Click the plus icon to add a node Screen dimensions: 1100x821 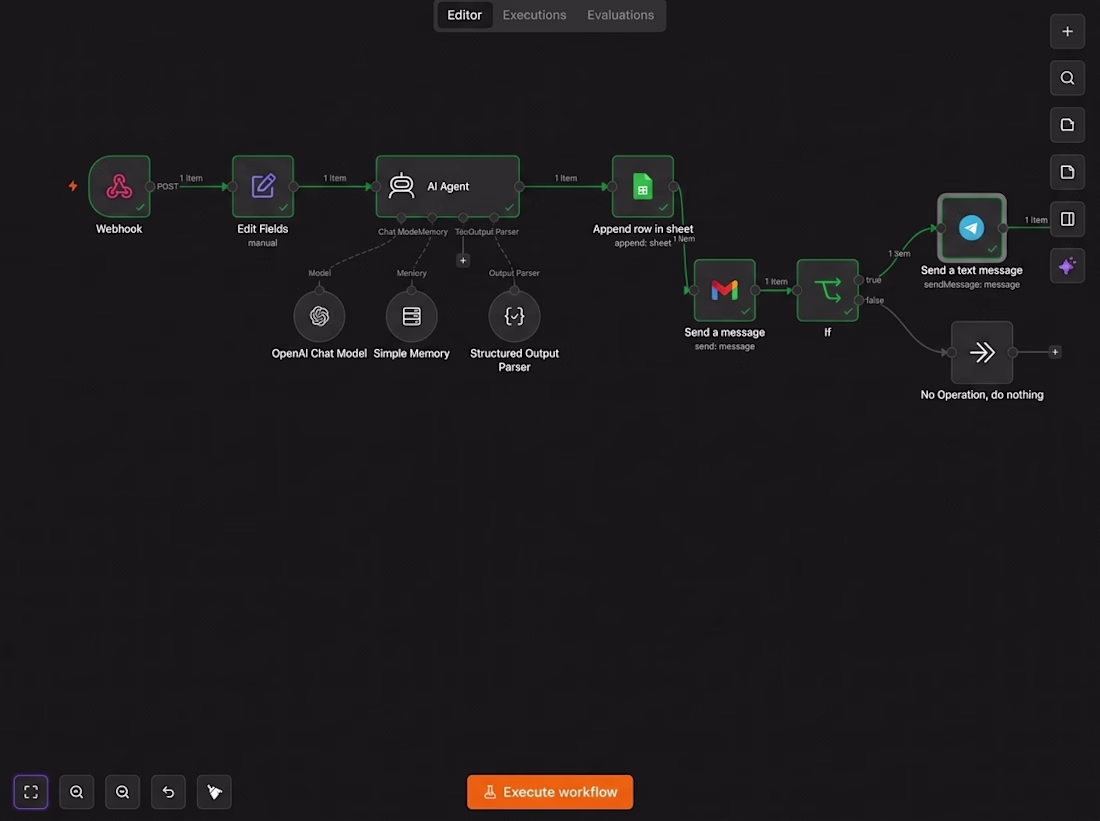(1067, 32)
